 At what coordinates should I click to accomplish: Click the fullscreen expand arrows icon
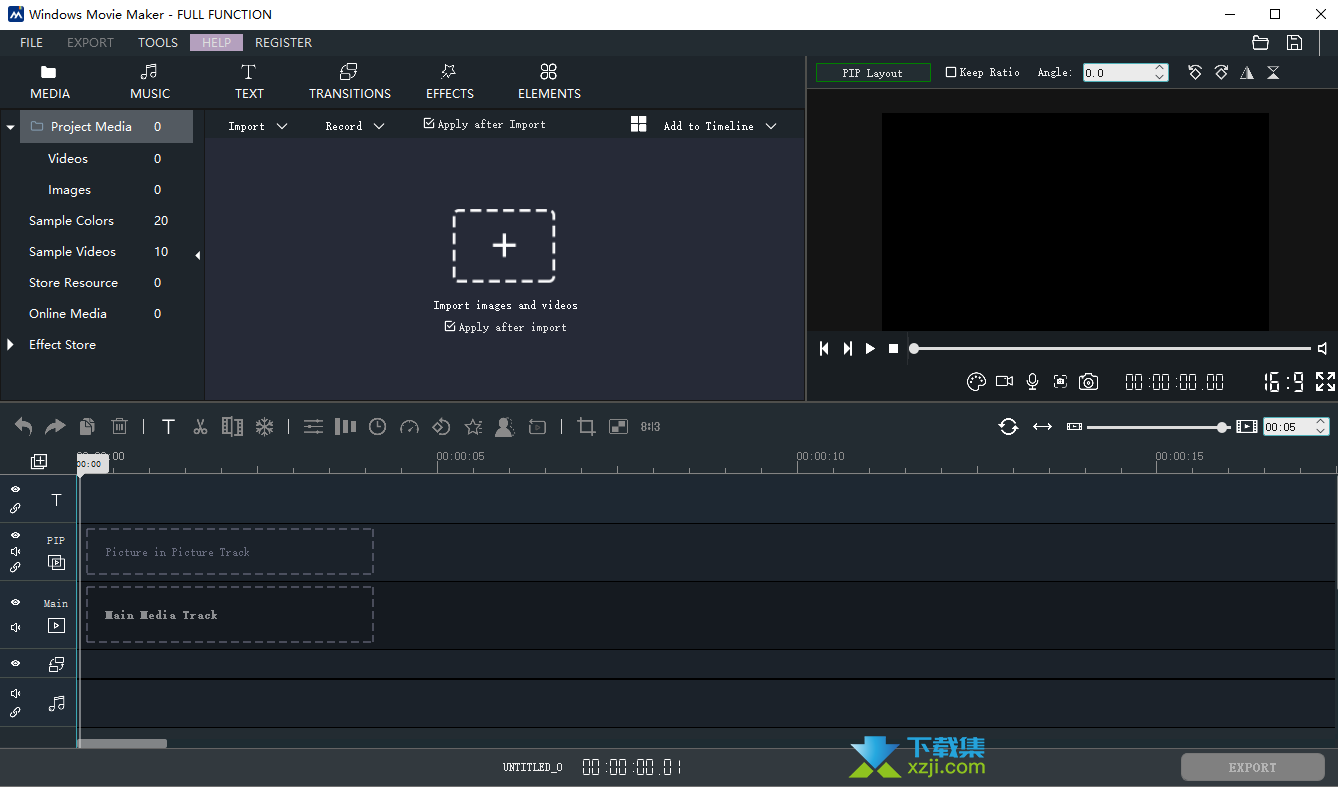pyautogui.click(x=1325, y=381)
